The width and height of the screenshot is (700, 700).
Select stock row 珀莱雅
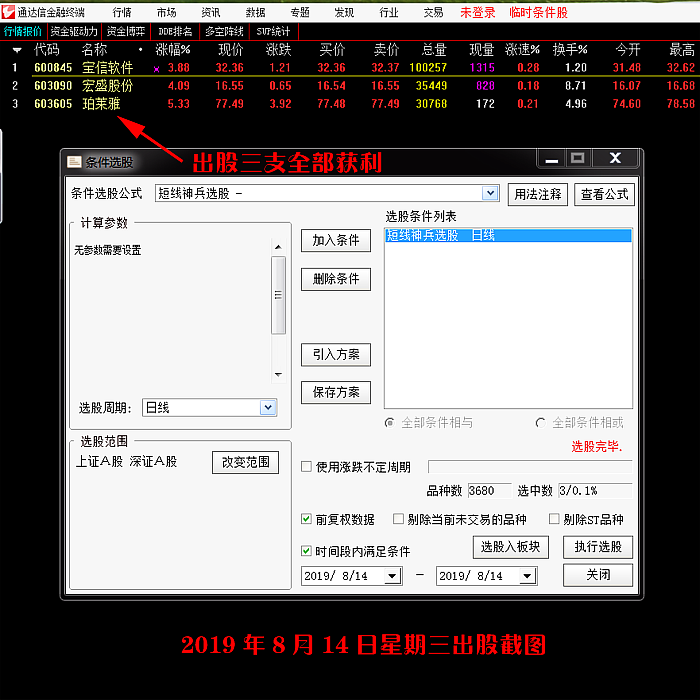pos(350,104)
